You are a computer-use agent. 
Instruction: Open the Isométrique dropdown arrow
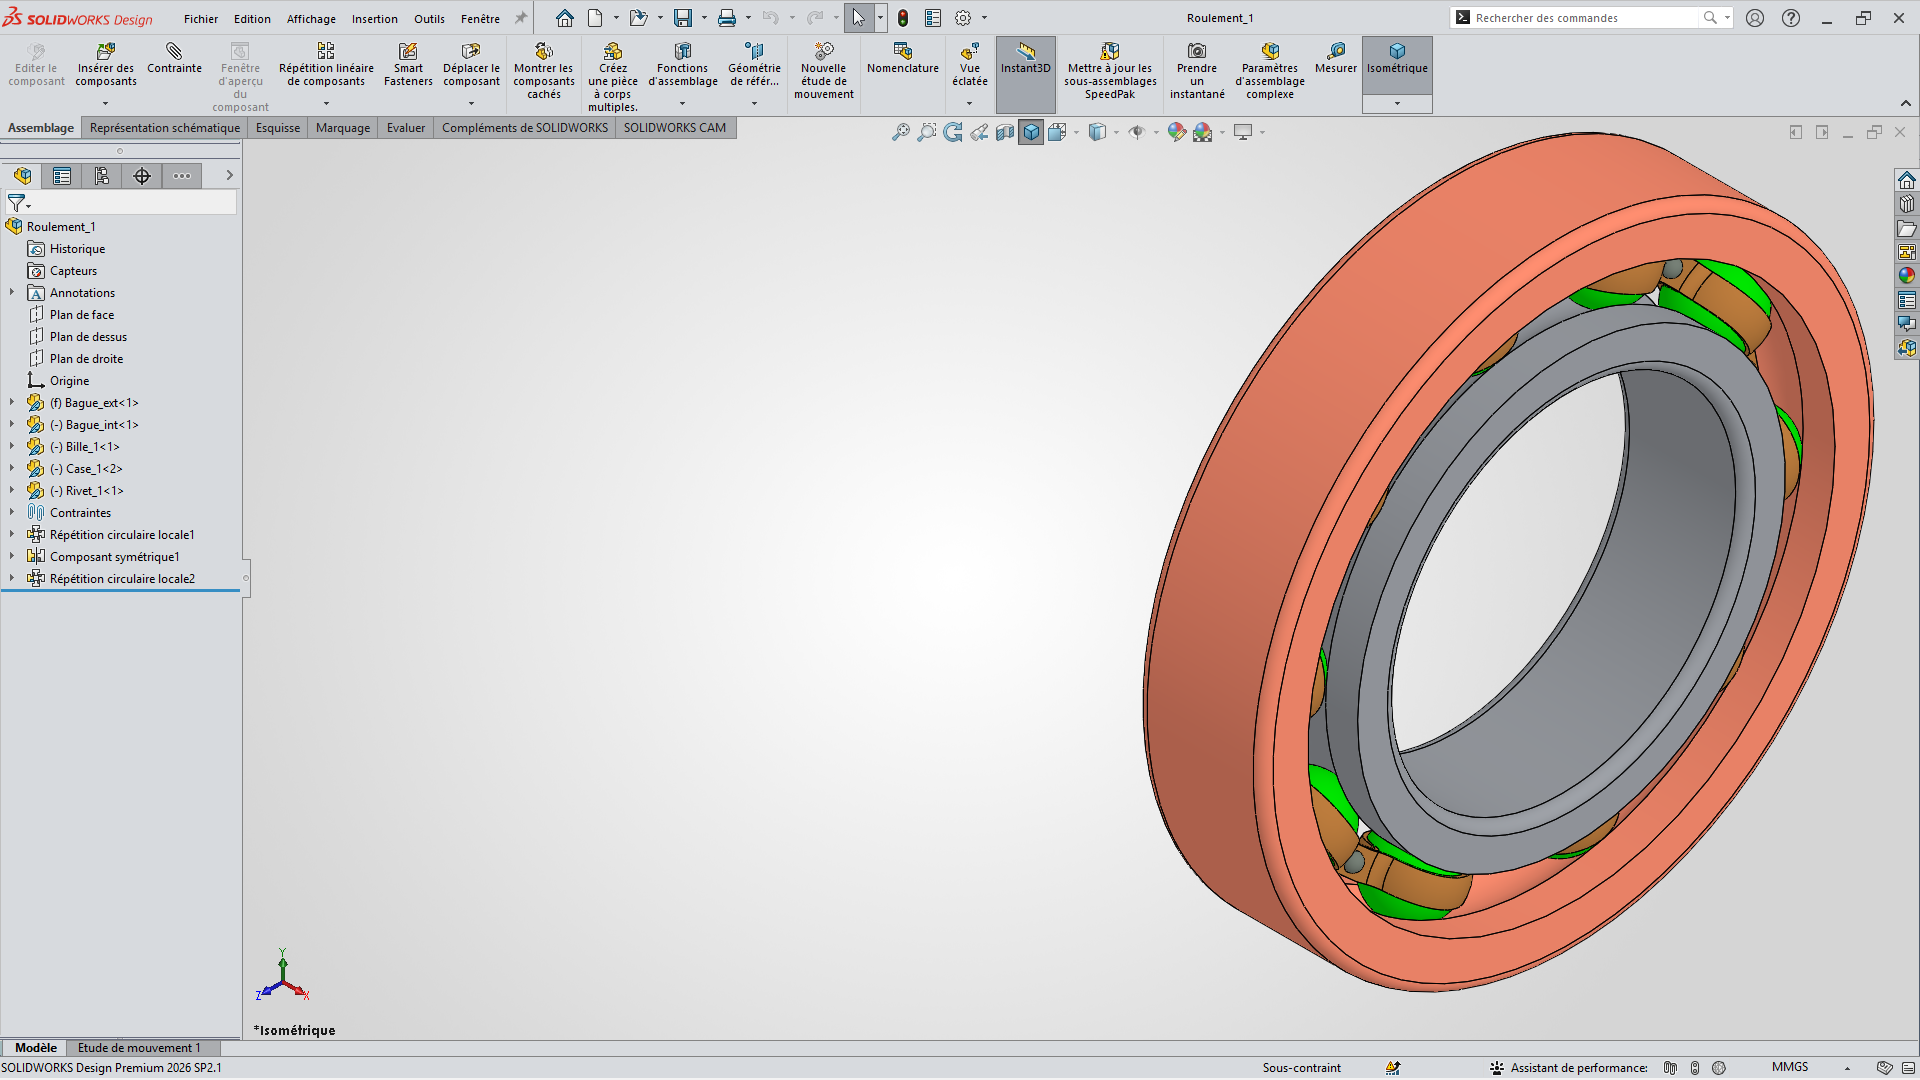point(1397,104)
